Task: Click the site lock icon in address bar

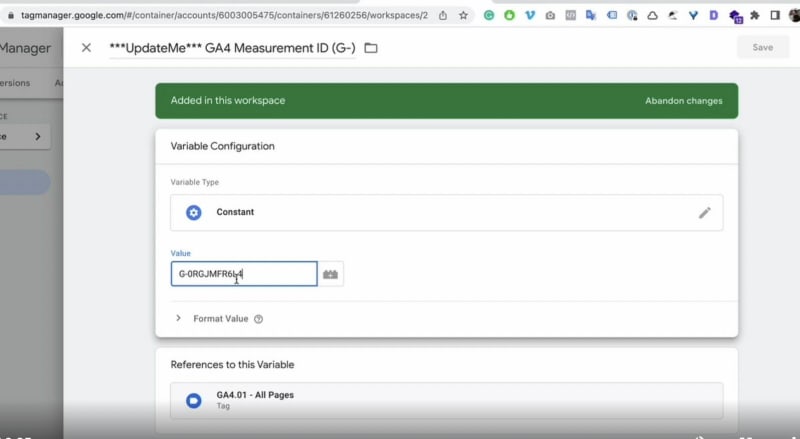Action: pyautogui.click(x=11, y=15)
